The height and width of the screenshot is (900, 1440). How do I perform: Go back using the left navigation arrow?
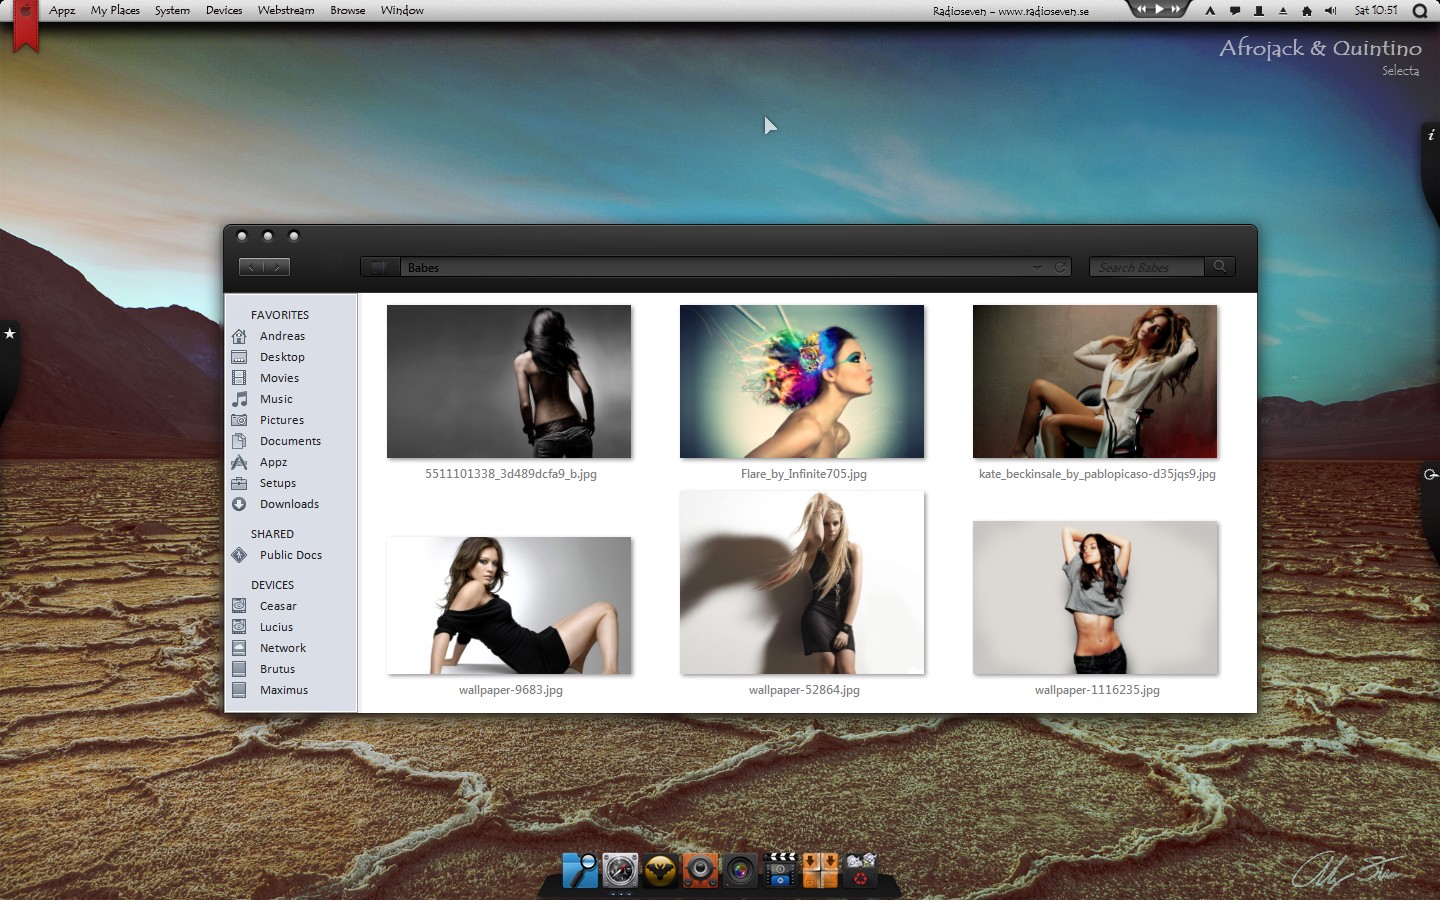252,267
